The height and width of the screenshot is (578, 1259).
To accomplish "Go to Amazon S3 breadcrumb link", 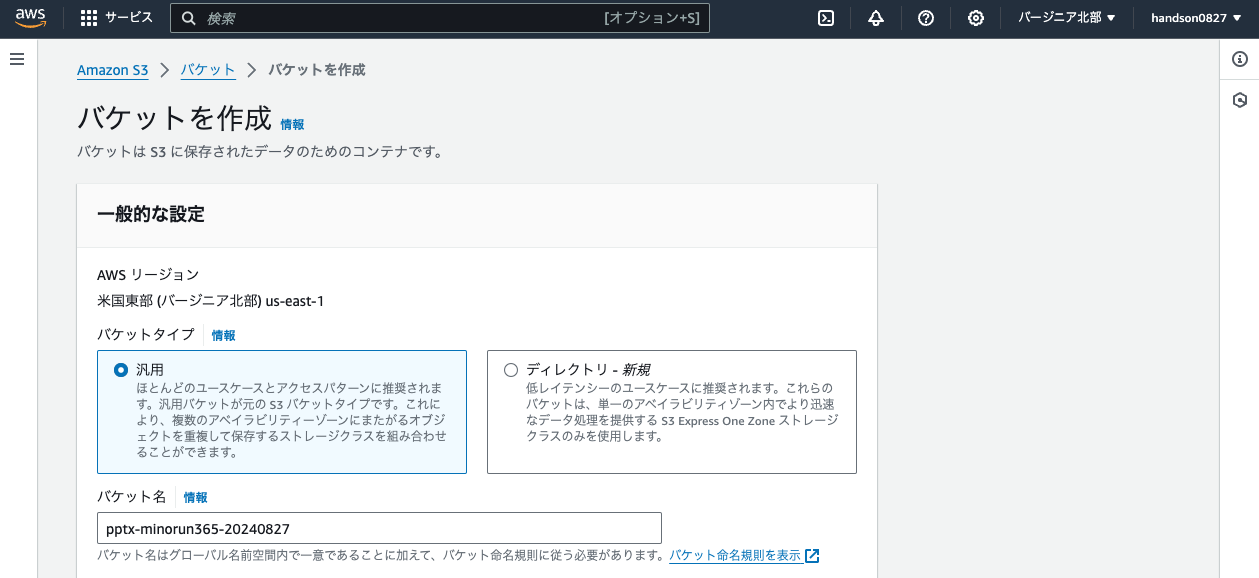I will click(112, 70).
